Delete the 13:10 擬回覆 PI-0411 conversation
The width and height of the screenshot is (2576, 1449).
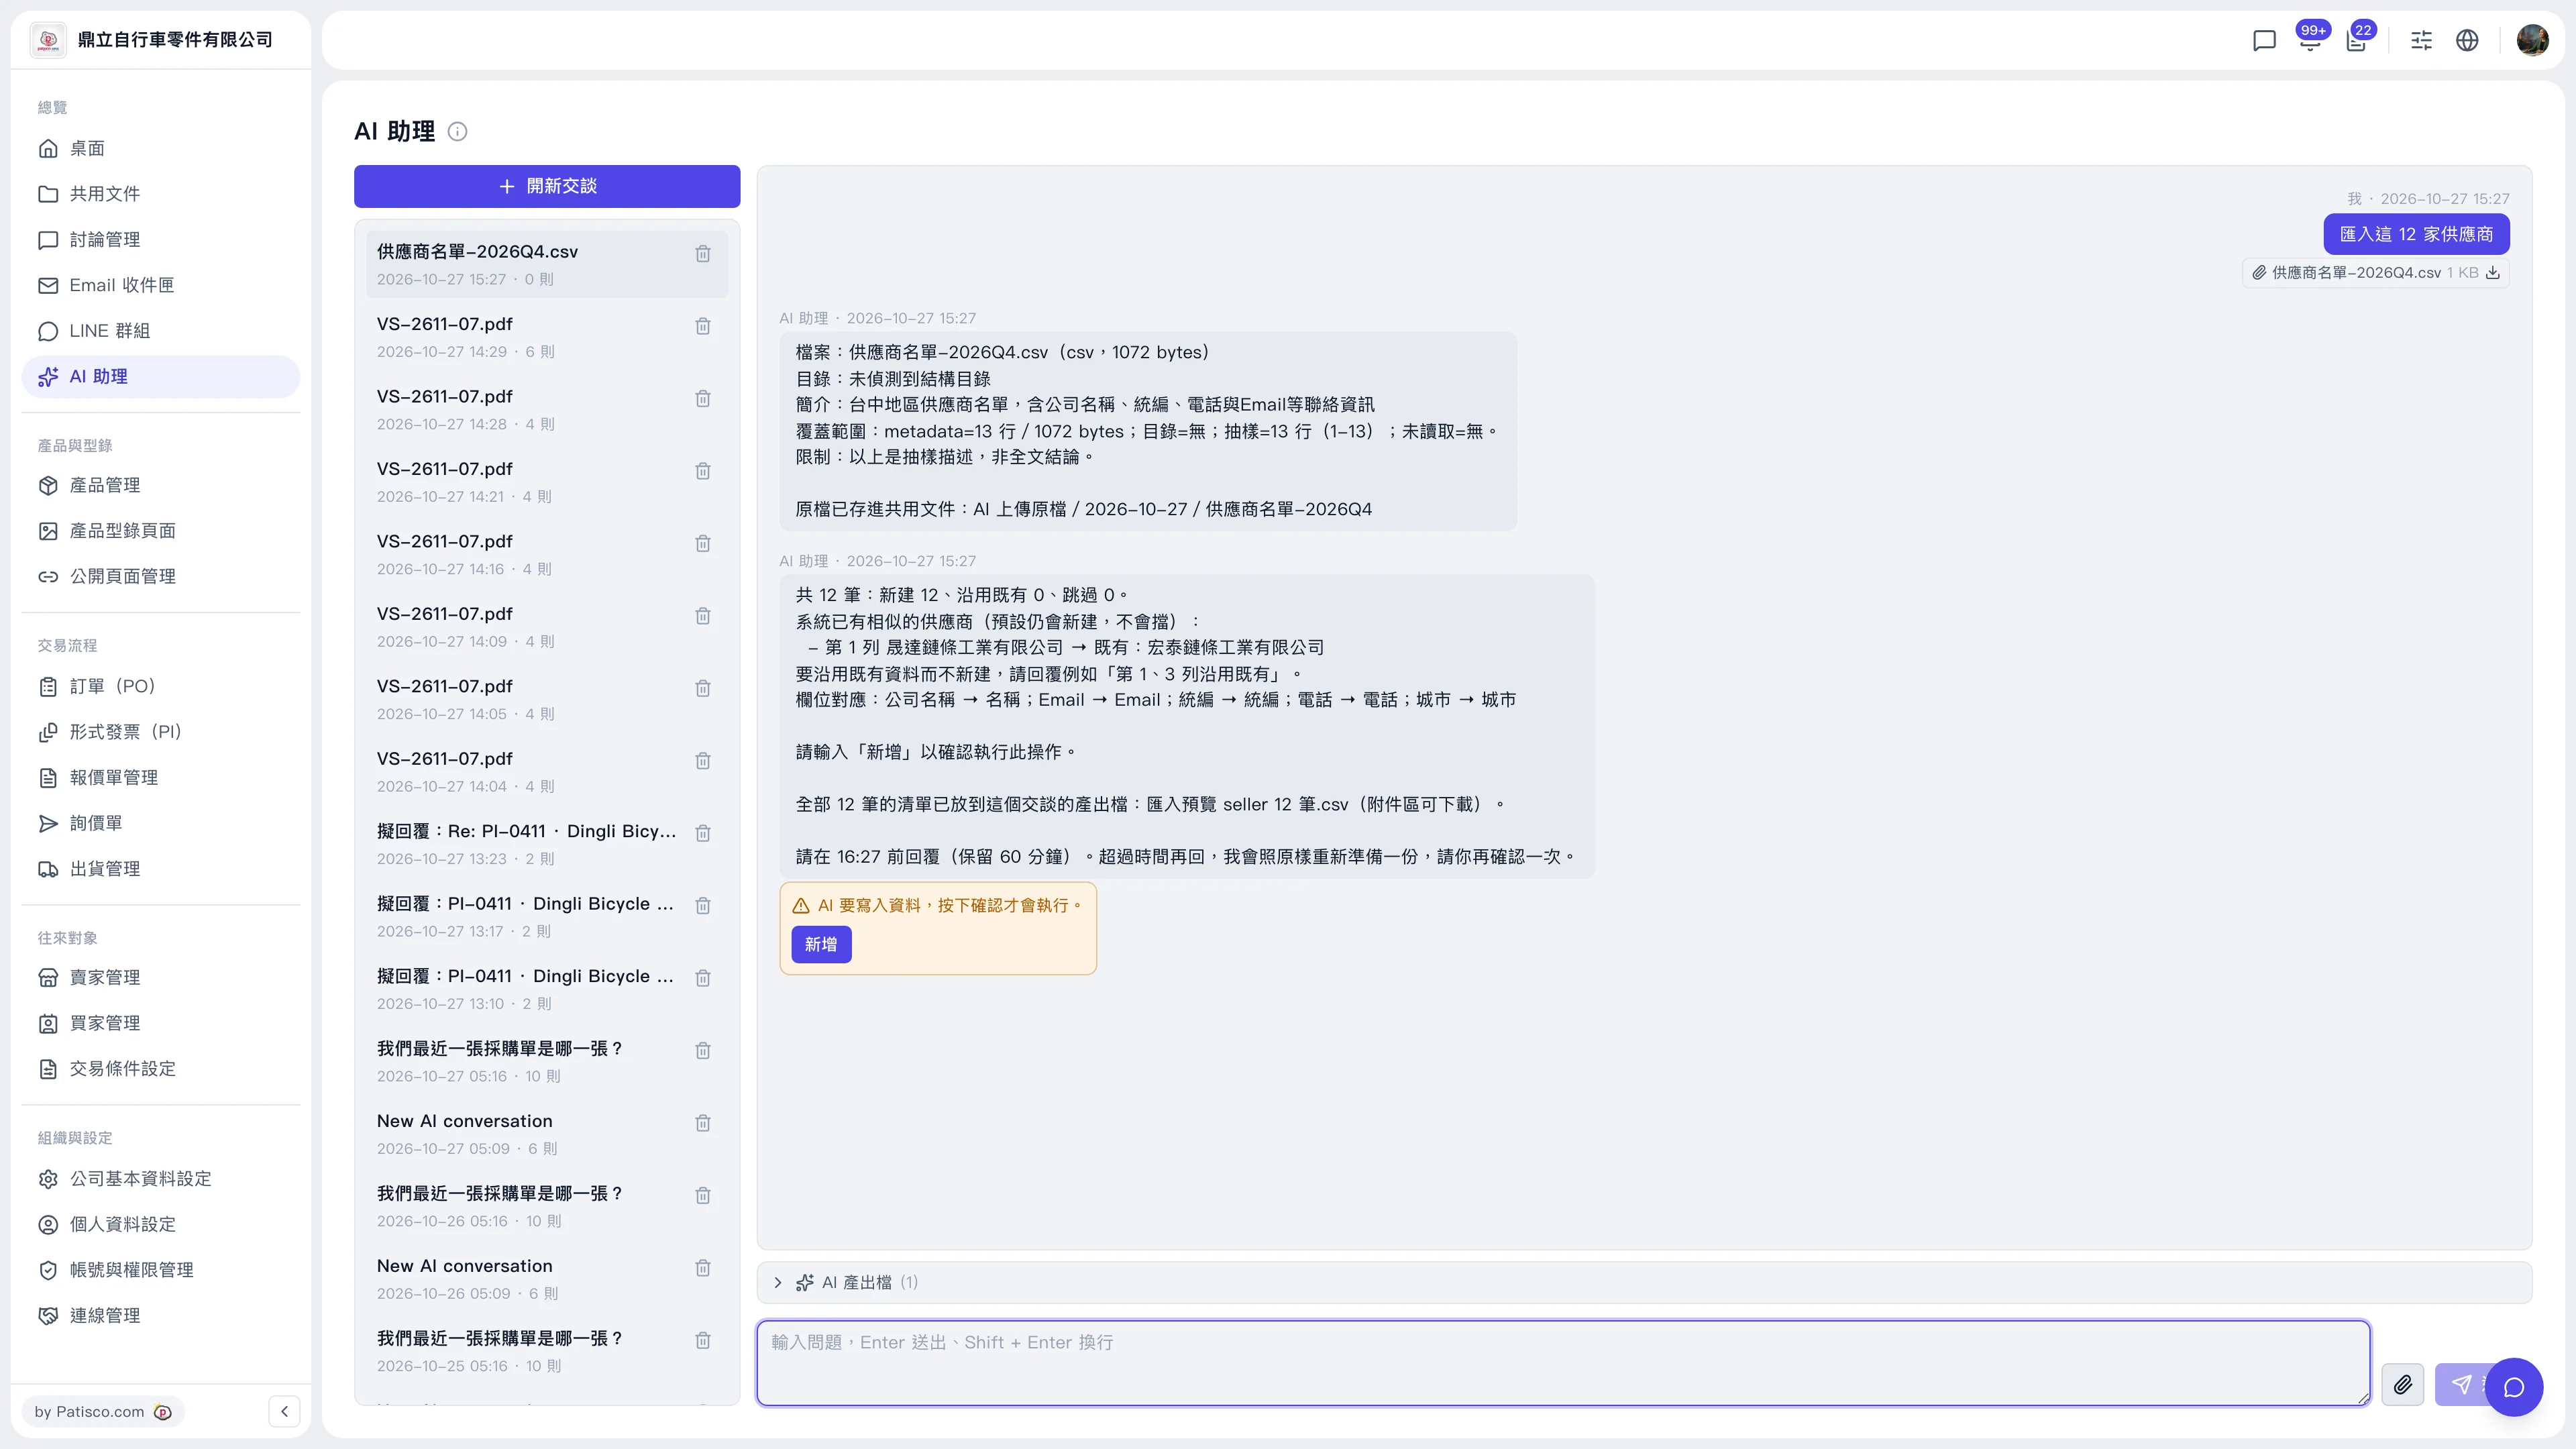(703, 978)
